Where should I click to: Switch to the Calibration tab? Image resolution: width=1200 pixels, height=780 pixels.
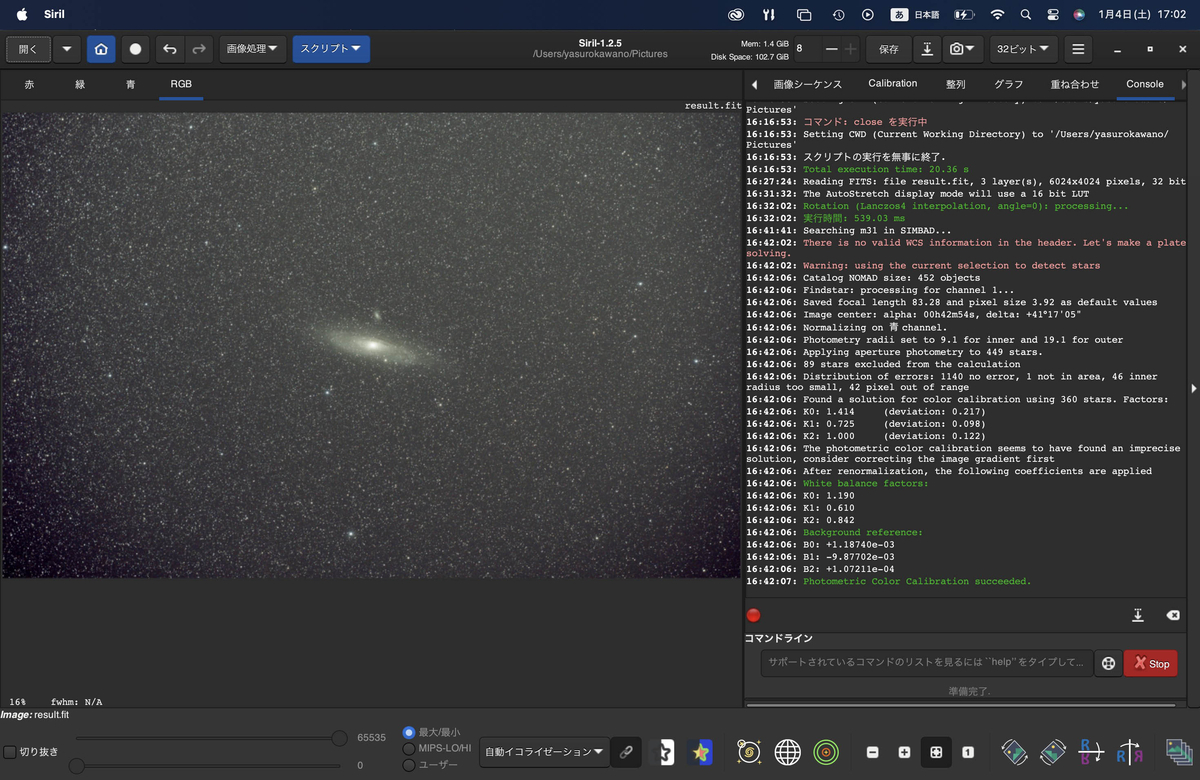pyautogui.click(x=893, y=84)
